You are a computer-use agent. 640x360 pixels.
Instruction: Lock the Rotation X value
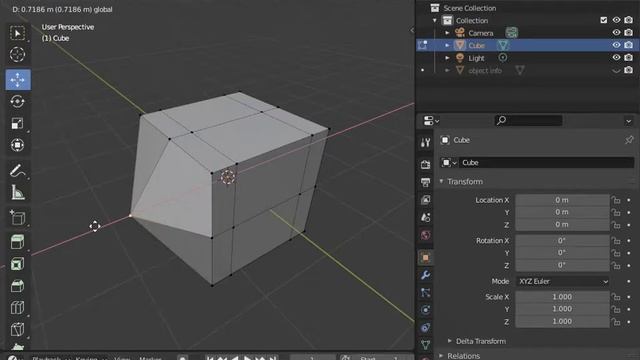click(616, 241)
